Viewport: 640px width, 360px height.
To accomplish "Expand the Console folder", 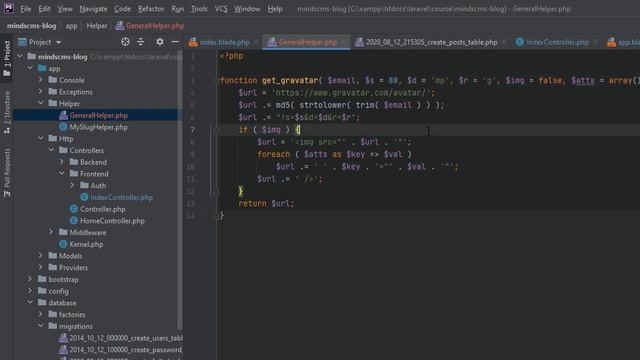I will pos(41,80).
